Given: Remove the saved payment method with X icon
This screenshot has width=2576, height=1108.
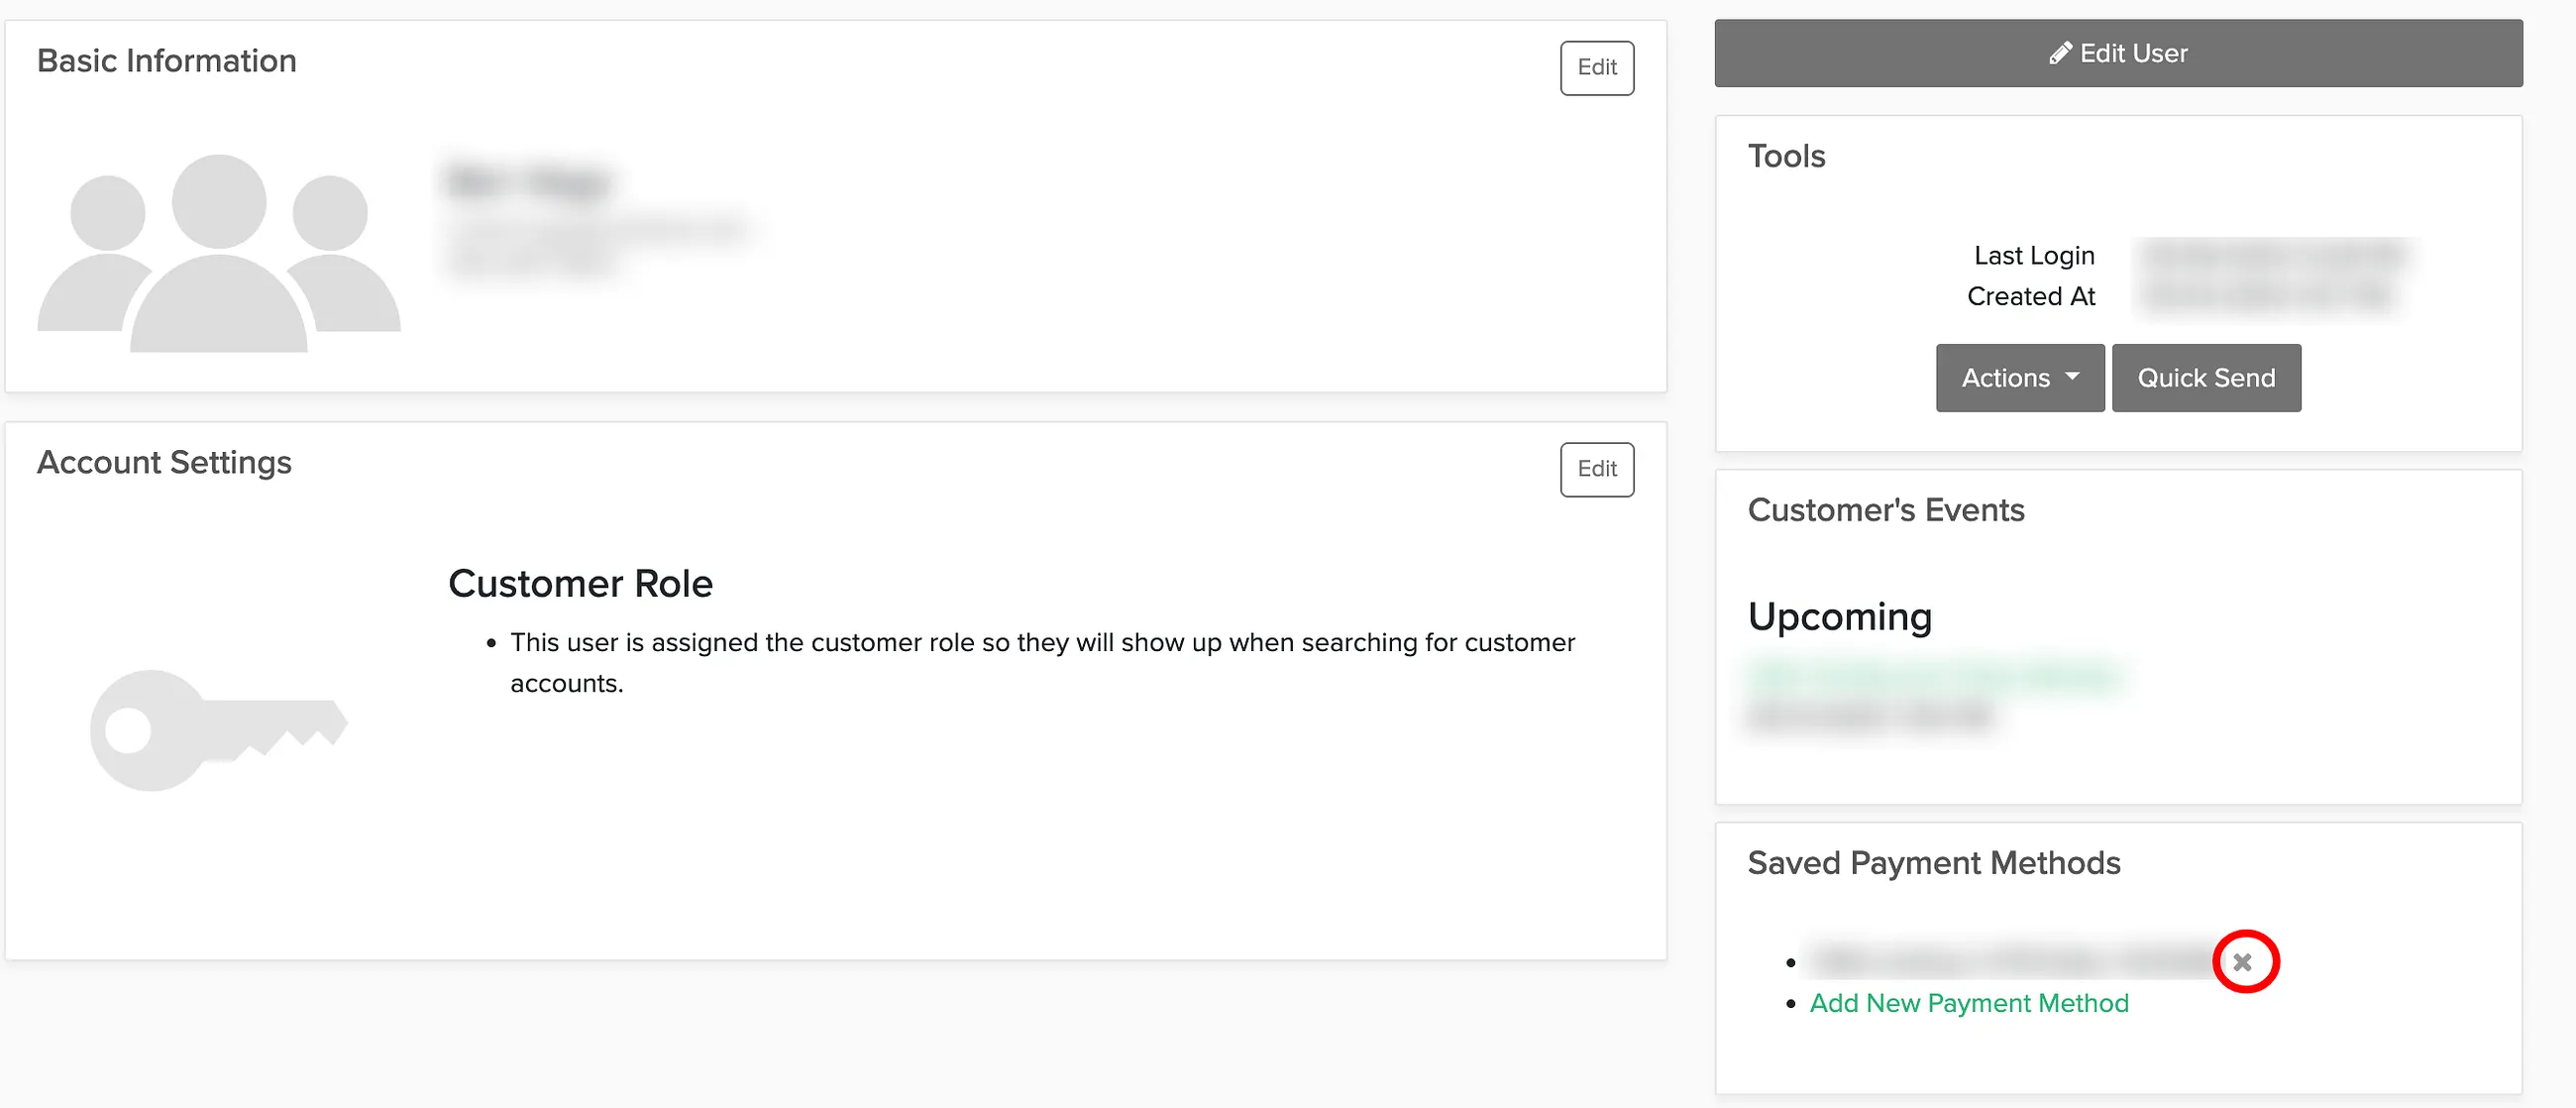Looking at the screenshot, I should pos(2243,962).
